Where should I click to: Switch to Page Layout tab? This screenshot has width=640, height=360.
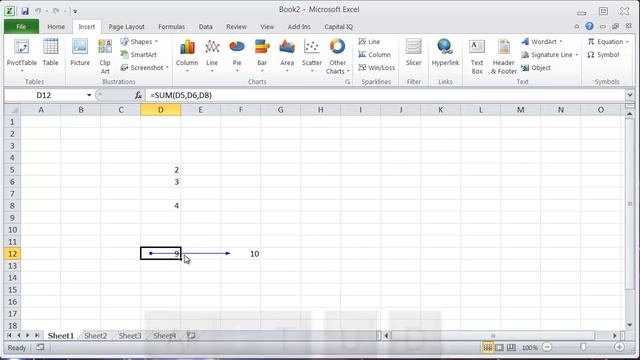click(127, 27)
